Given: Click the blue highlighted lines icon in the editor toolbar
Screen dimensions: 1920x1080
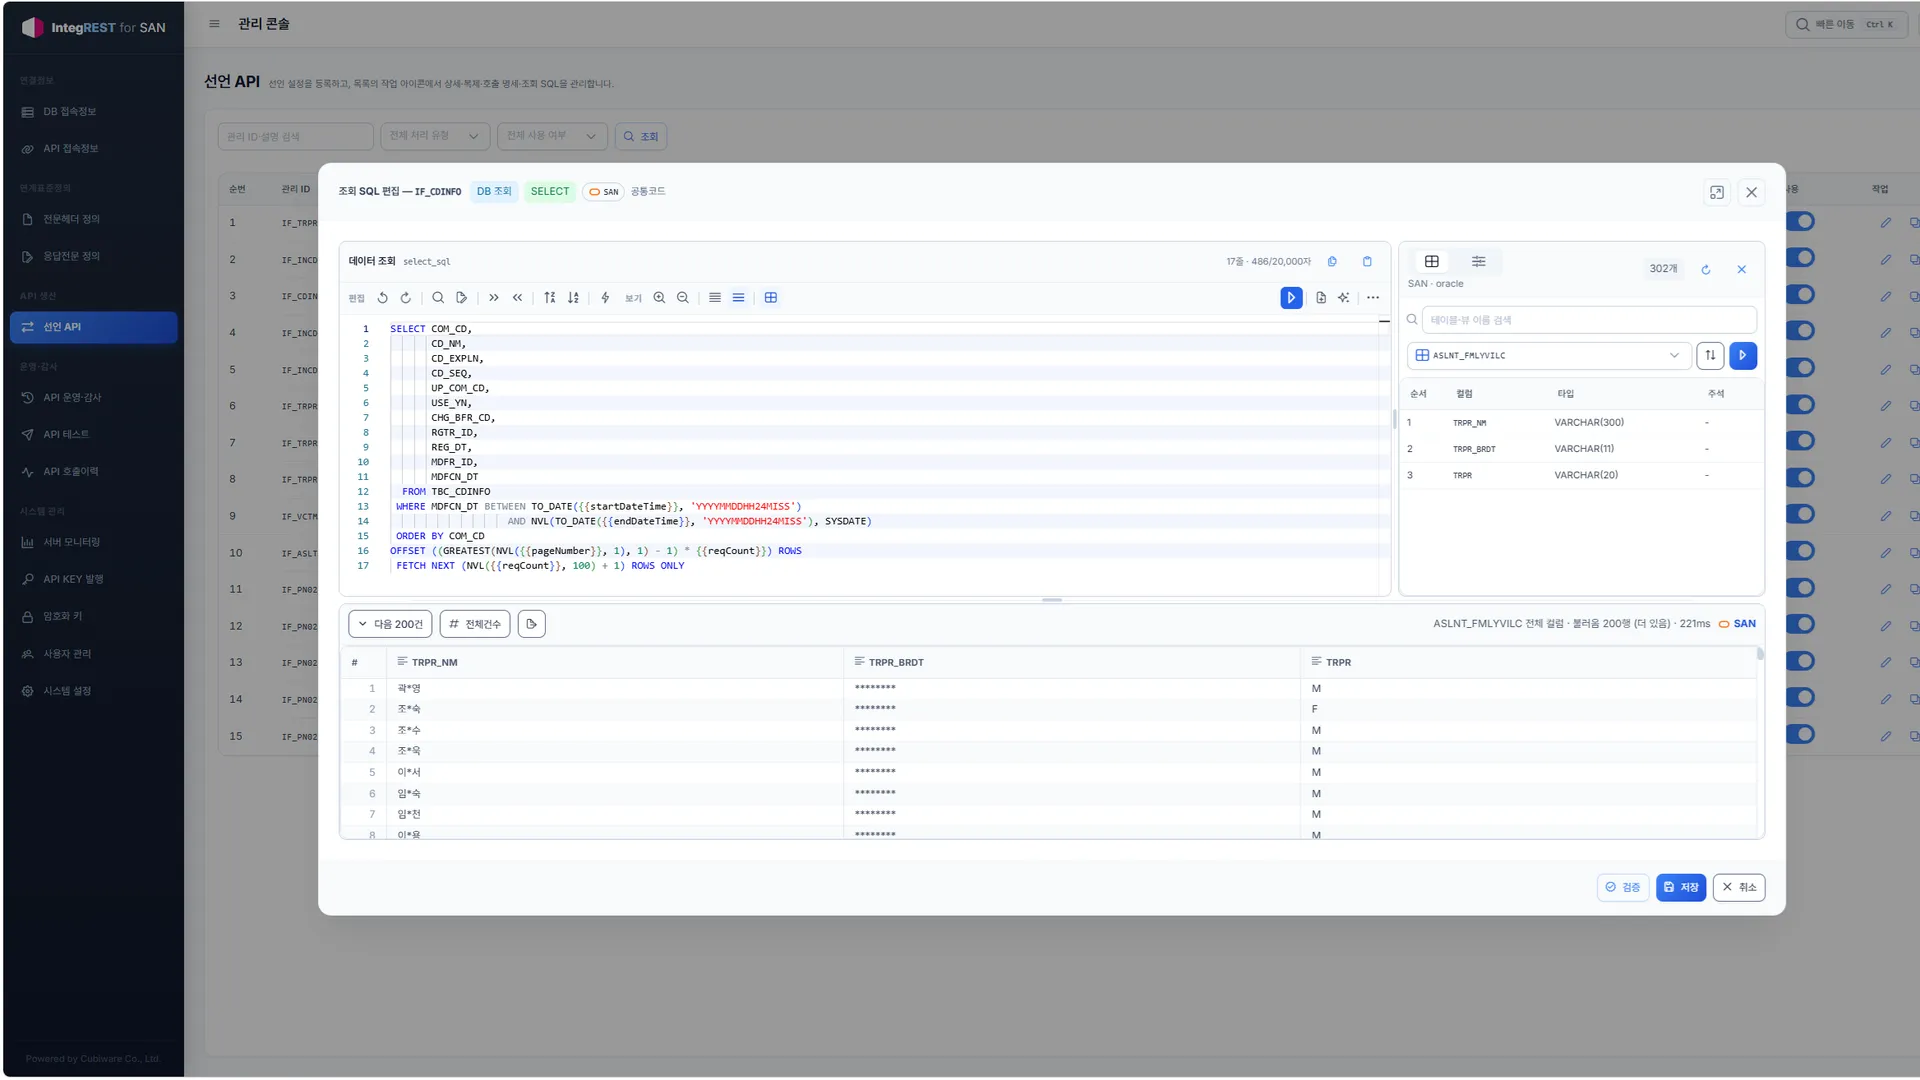Looking at the screenshot, I should 738,298.
